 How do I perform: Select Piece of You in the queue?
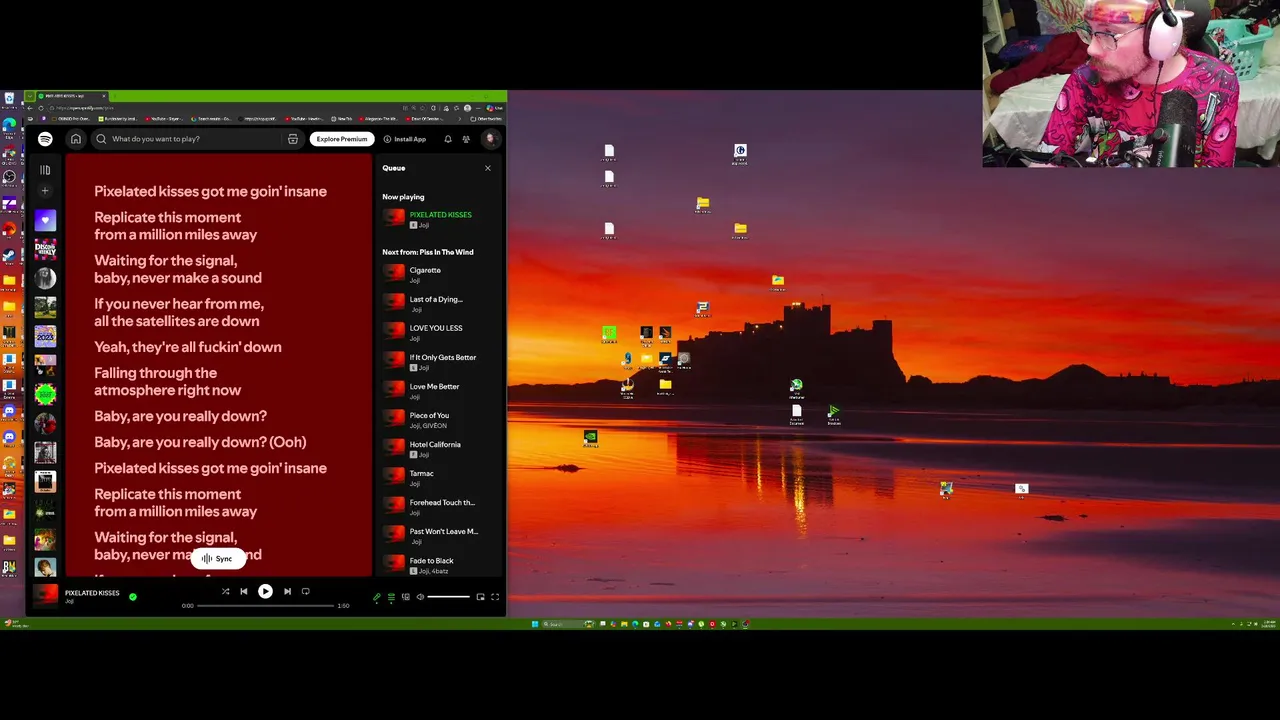coord(440,419)
